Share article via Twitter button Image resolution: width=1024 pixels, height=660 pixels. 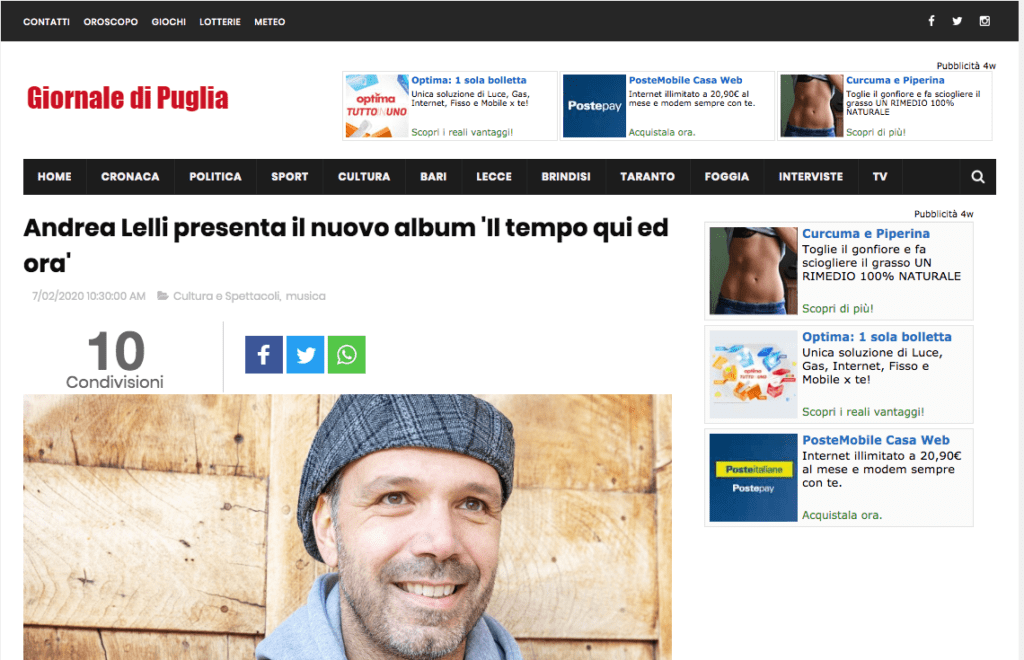(x=305, y=354)
